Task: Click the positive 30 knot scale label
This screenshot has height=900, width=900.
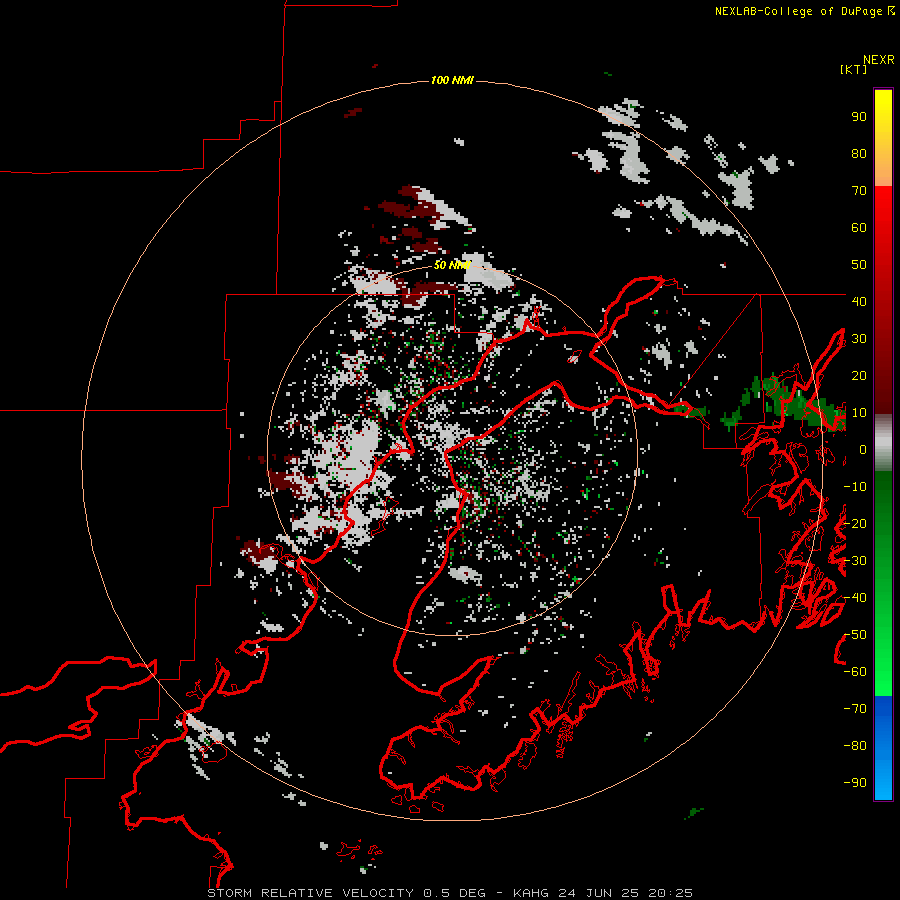Action: (859, 339)
